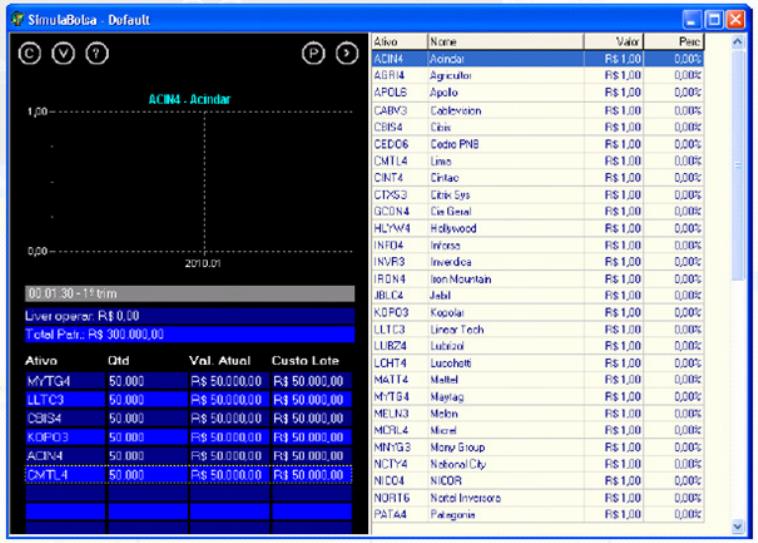Select LUBZ4 Lubrizol row
This screenshot has width=758, height=543.
[538, 346]
